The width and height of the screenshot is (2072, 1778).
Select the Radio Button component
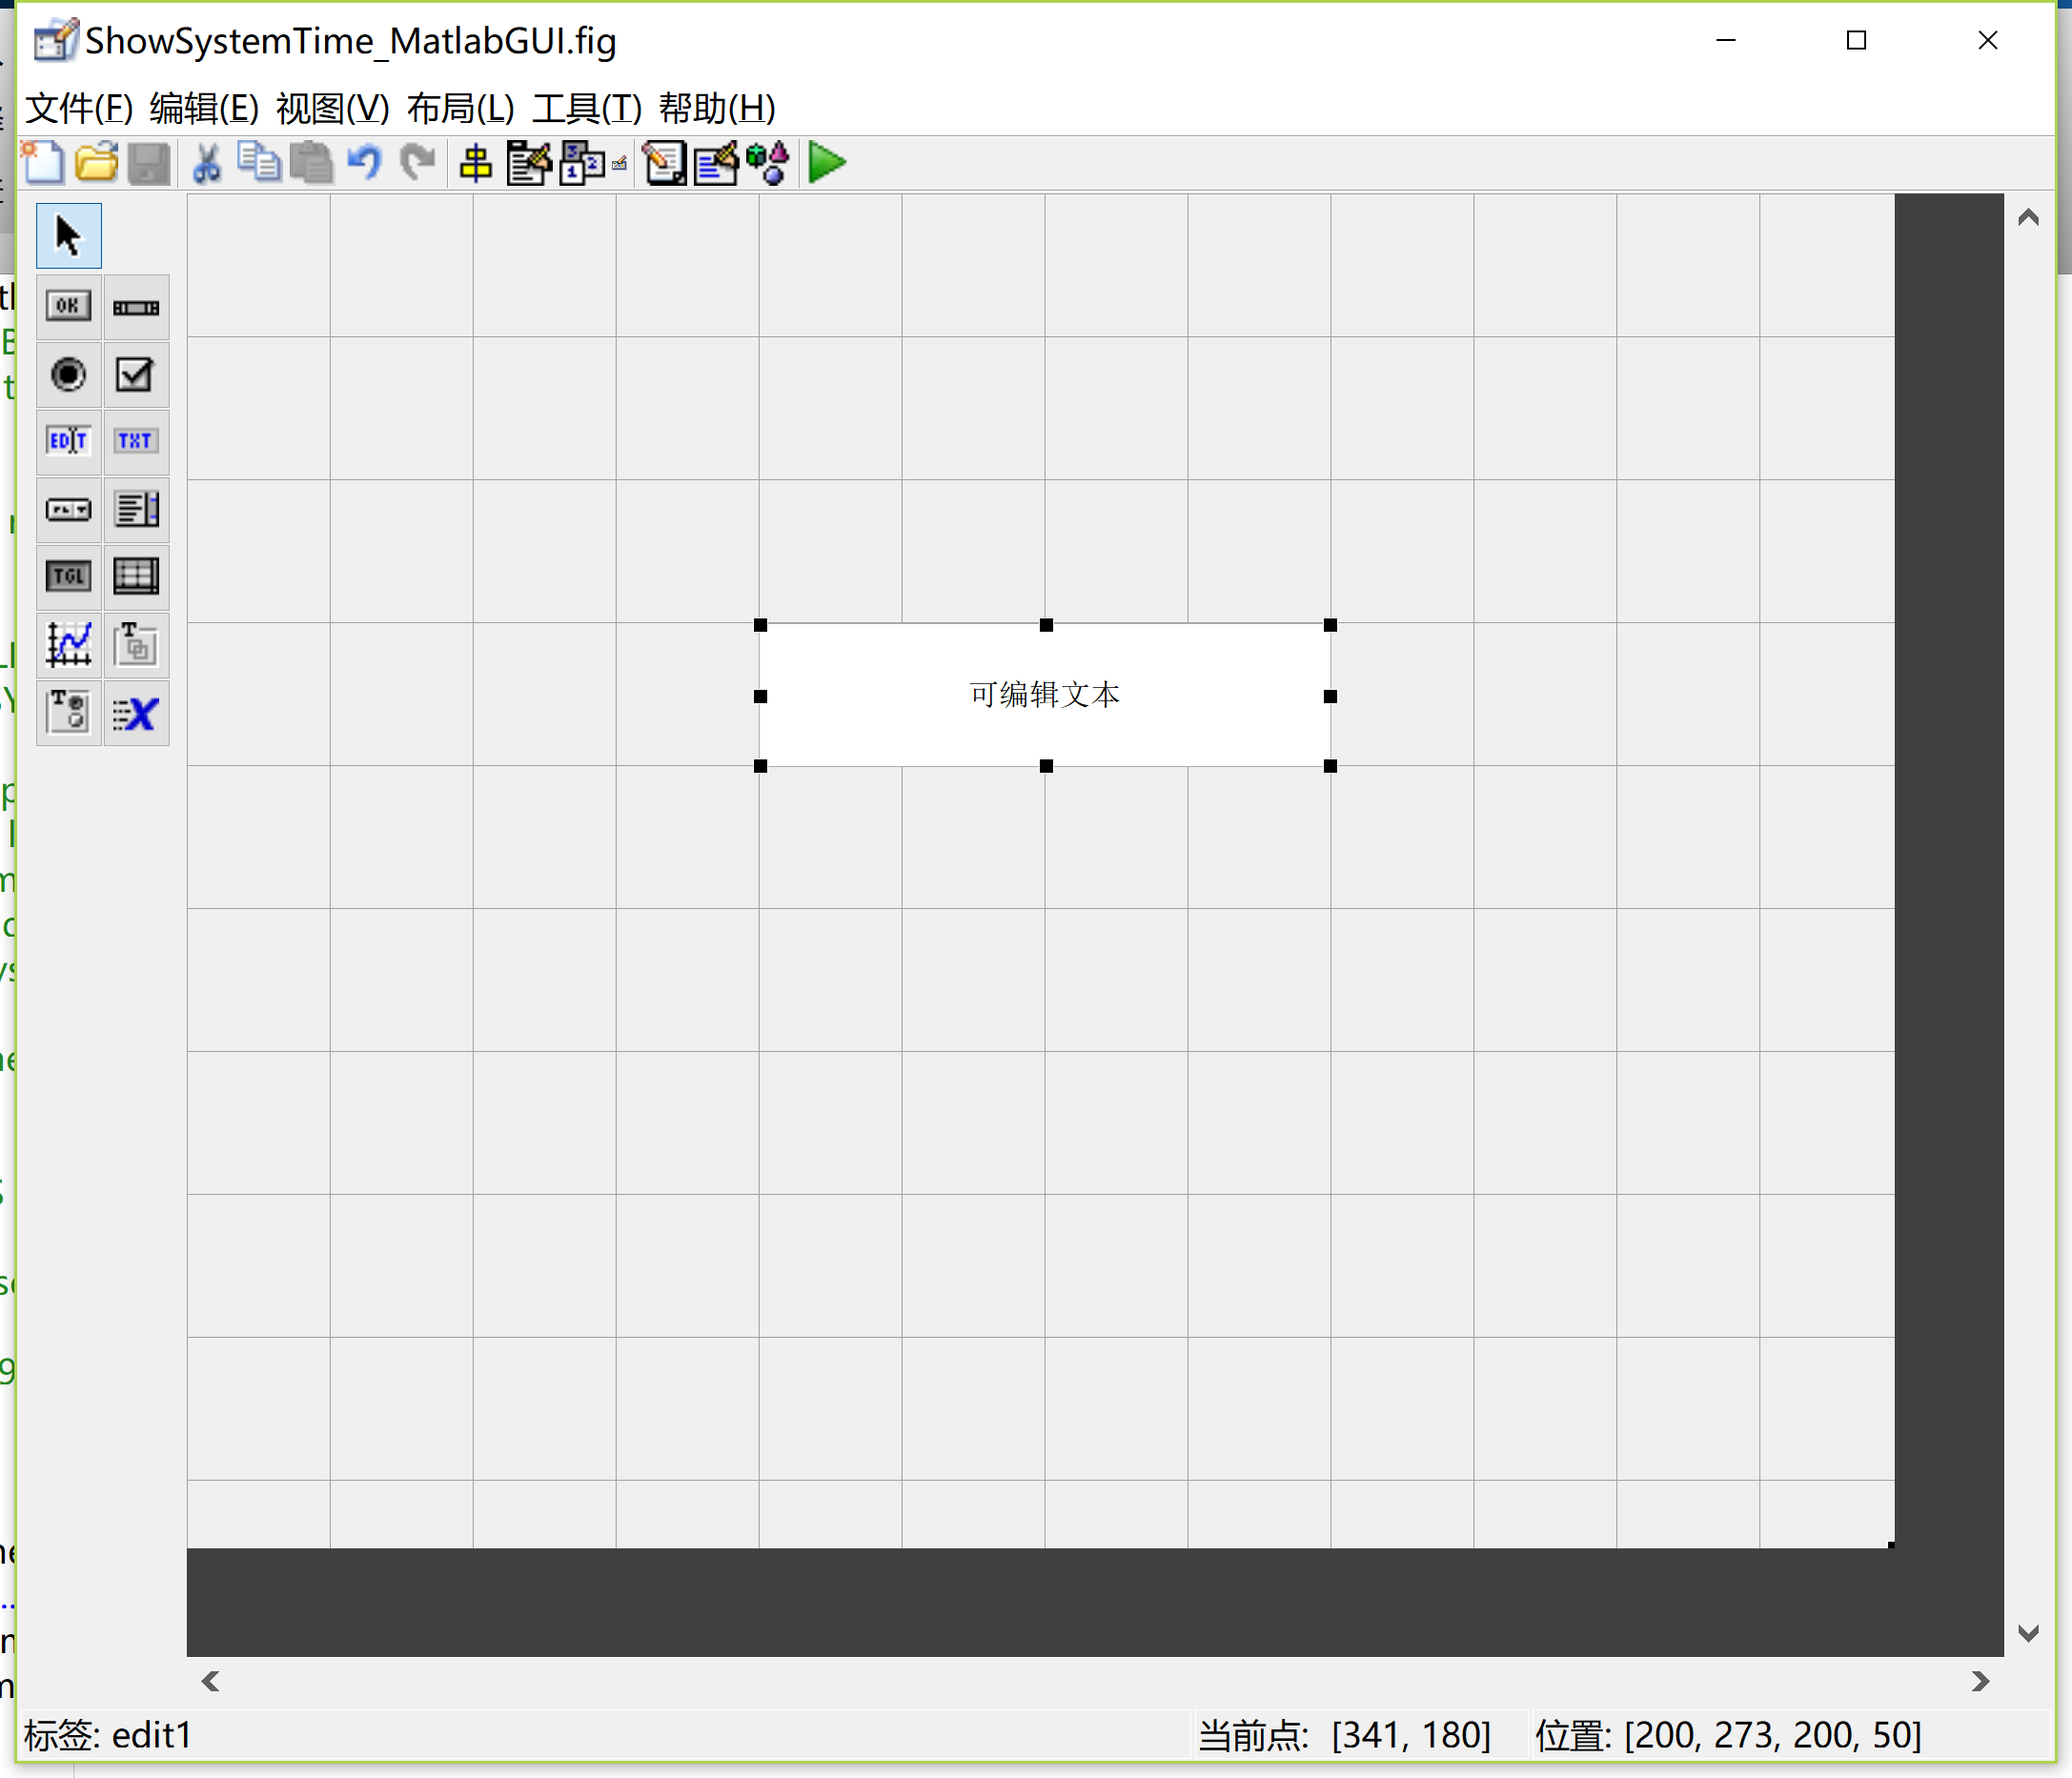pyautogui.click(x=68, y=375)
